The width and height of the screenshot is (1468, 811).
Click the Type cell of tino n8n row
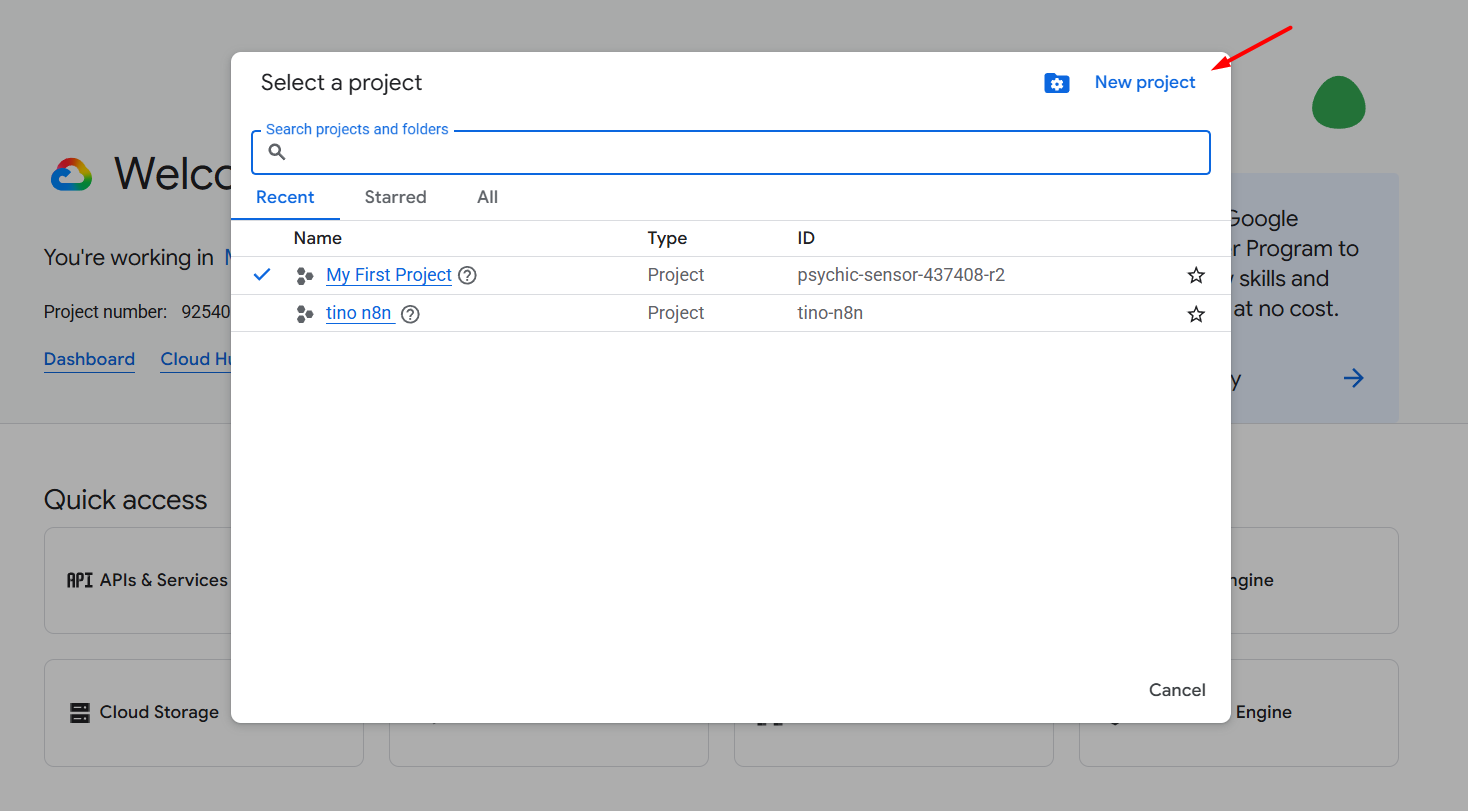point(676,313)
